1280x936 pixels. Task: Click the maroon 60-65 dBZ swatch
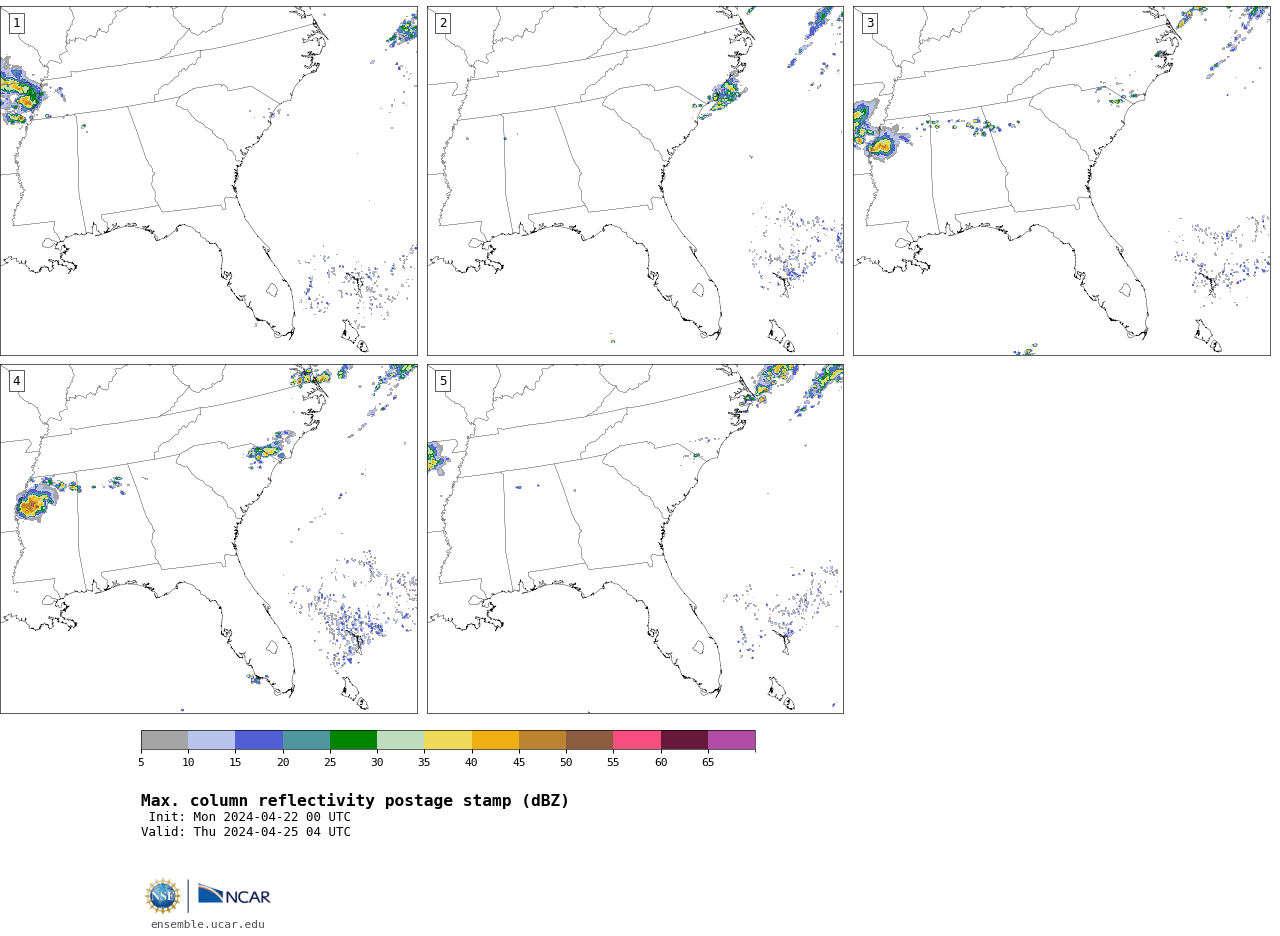pos(684,740)
